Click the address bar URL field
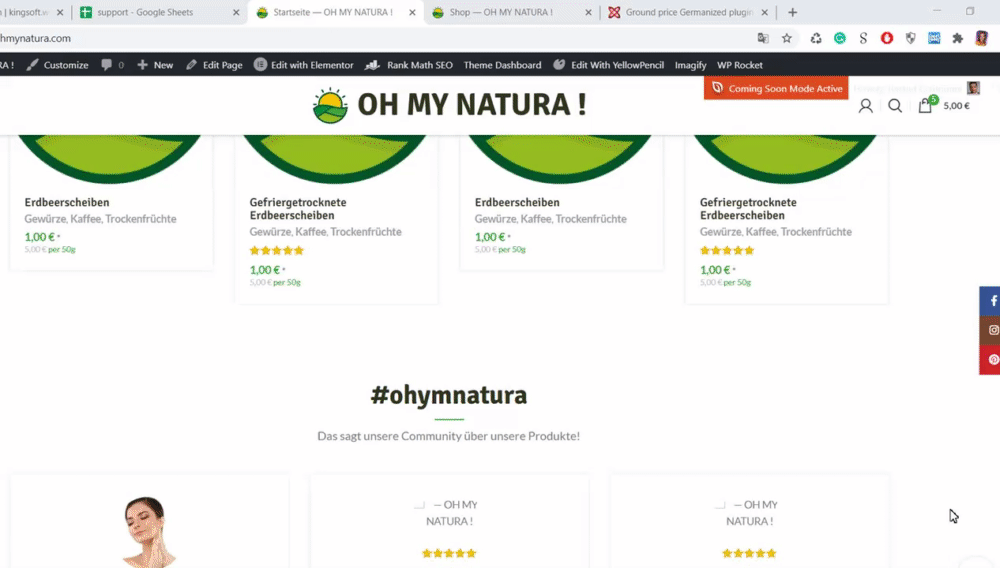The image size is (1000, 568). (376, 38)
